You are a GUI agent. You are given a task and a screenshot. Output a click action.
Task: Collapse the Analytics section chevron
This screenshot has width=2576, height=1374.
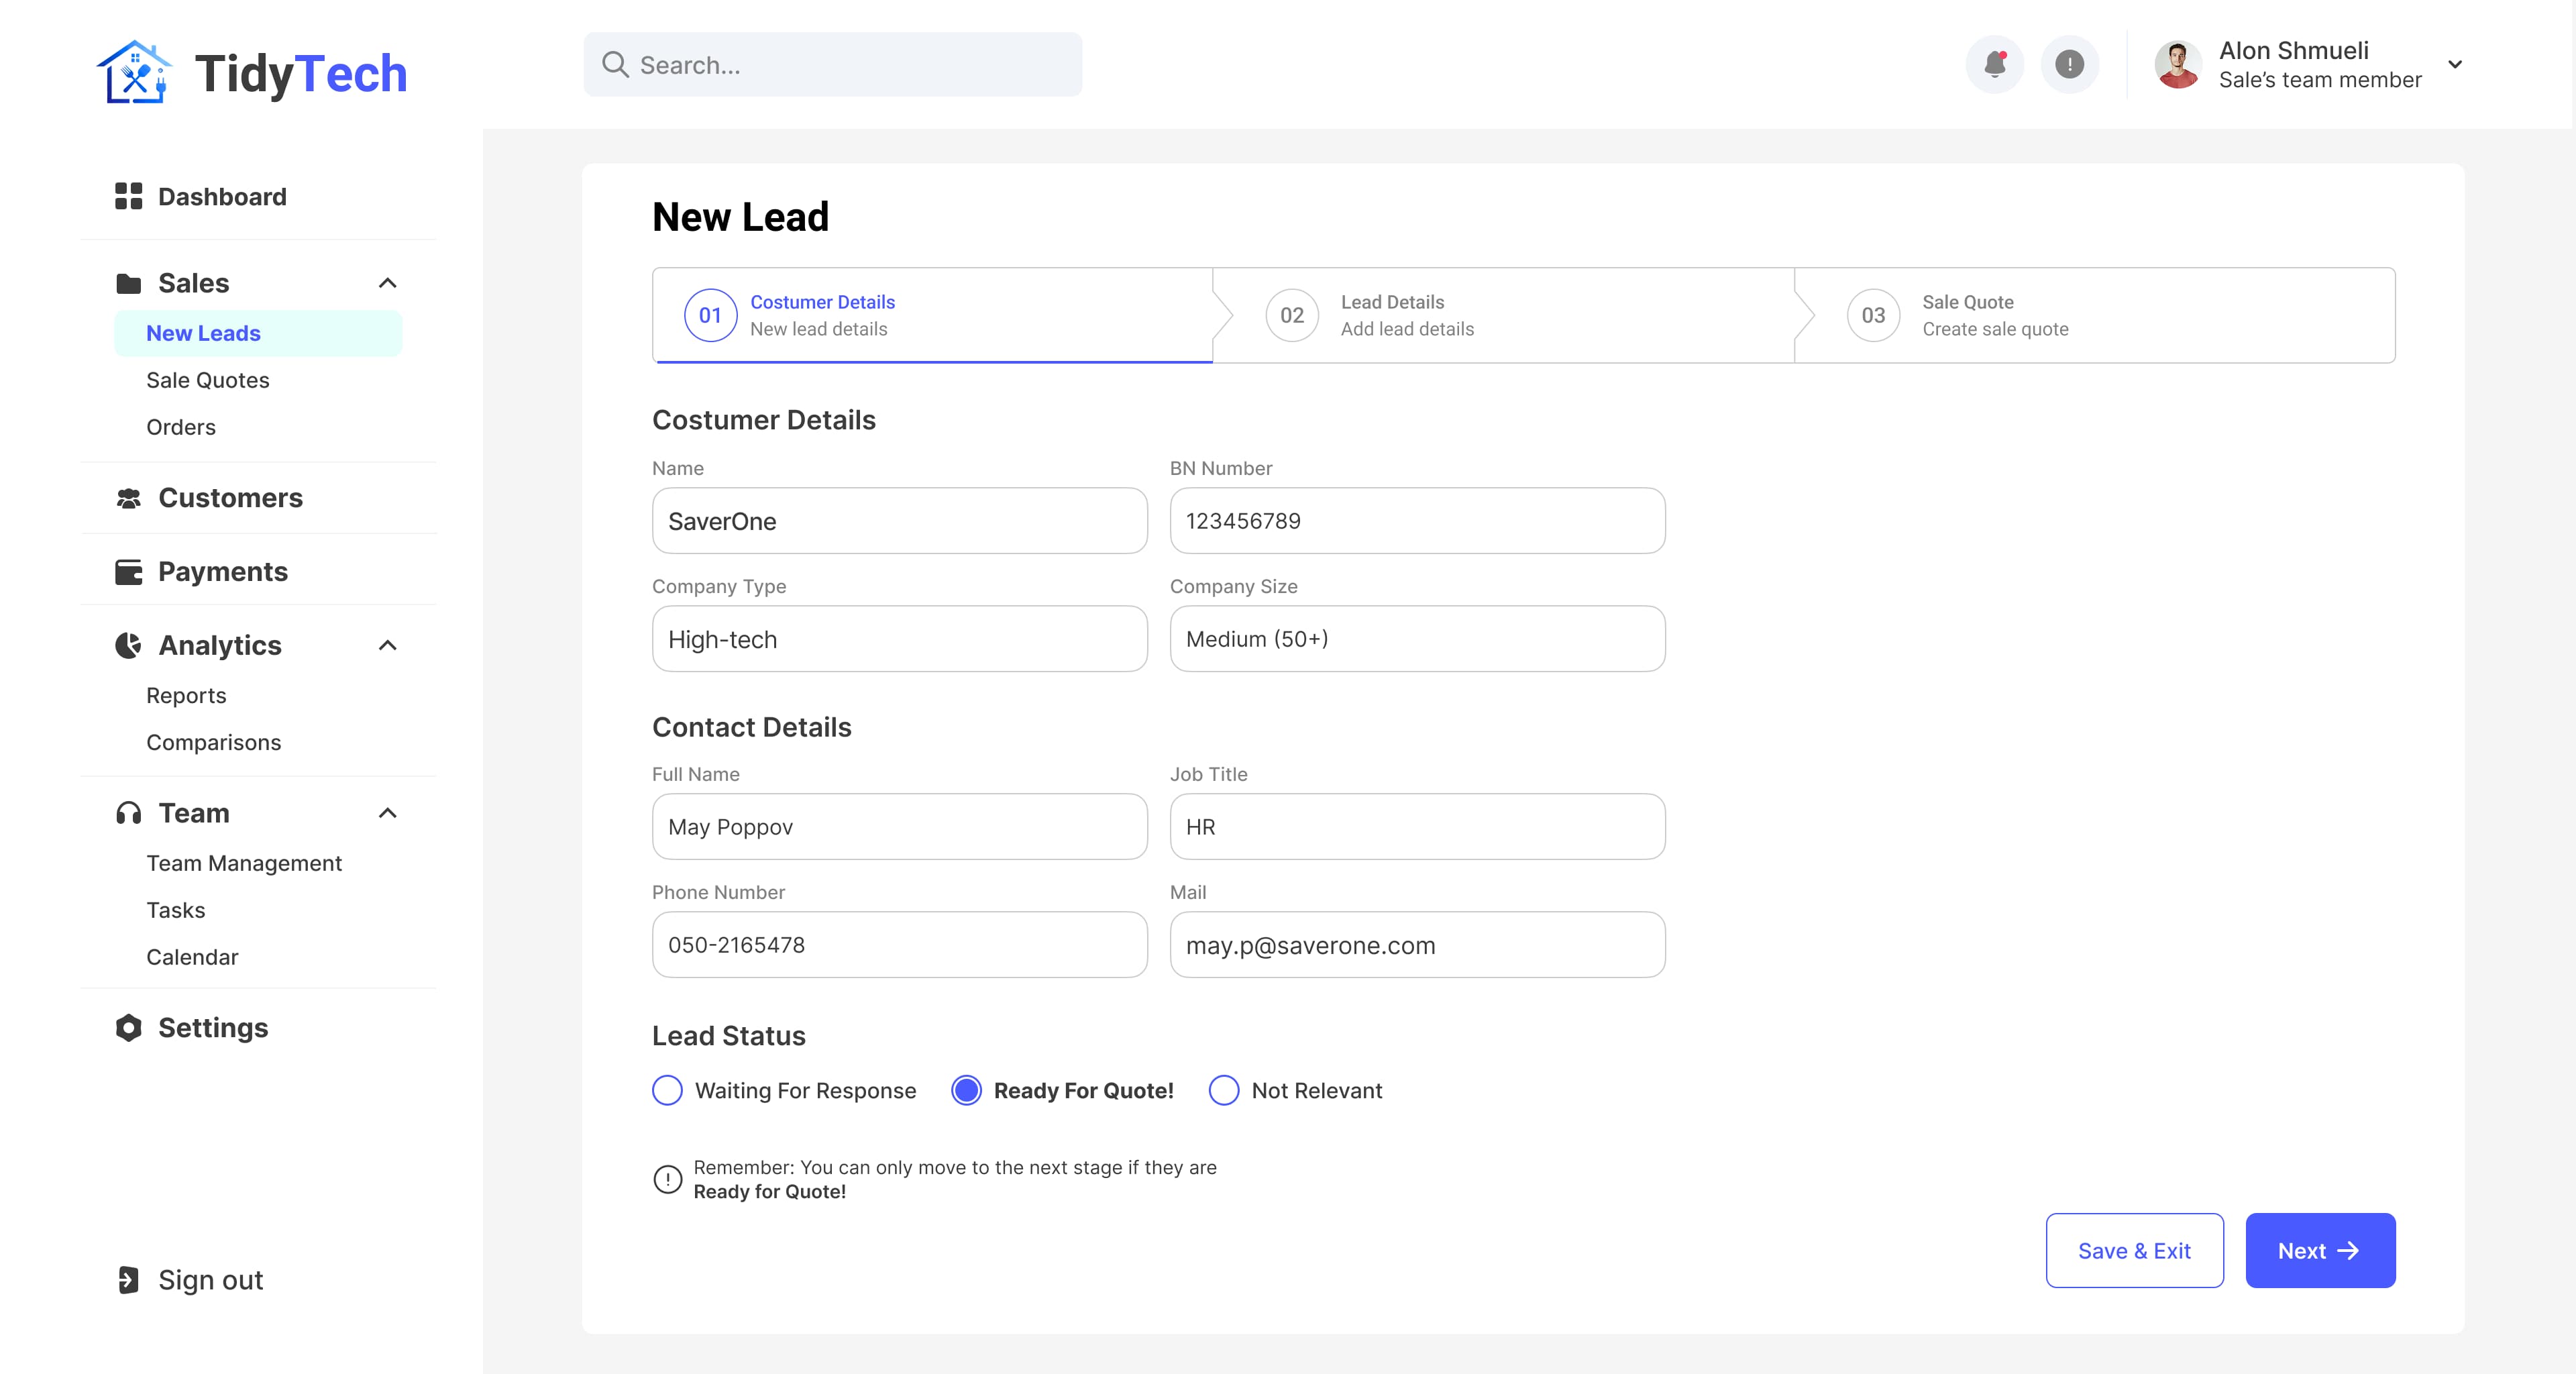point(388,645)
